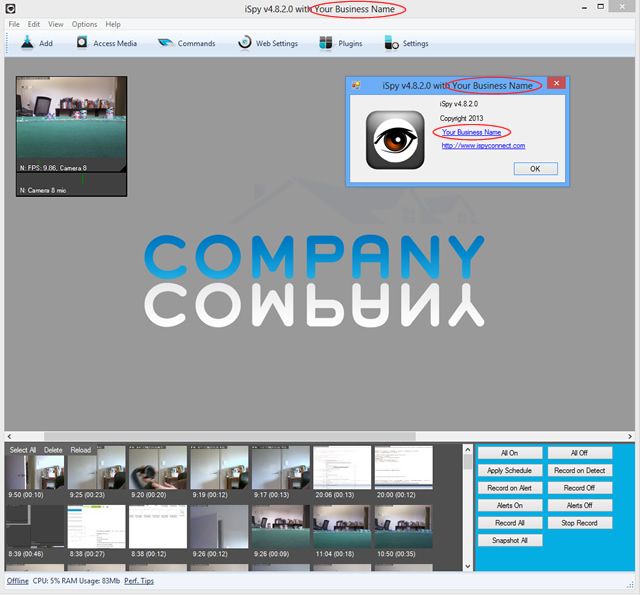Click the Apply Schedule button
Image resolution: width=640 pixels, height=595 pixels.
coord(510,471)
